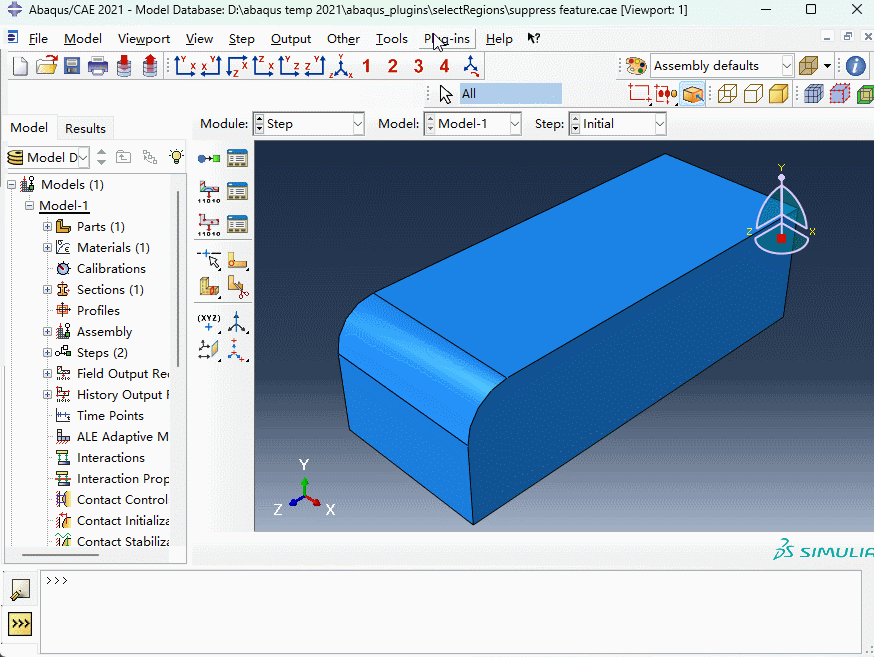Save the model database
This screenshot has height=657, width=874.
[71, 64]
